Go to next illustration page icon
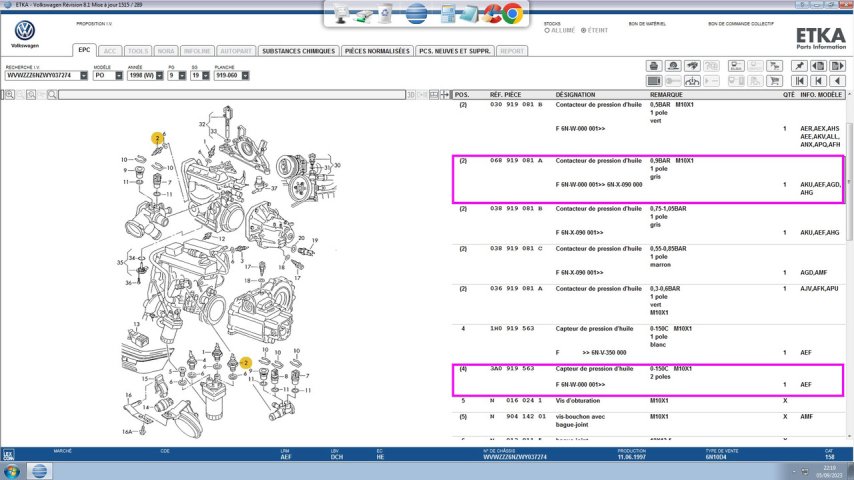 click(x=837, y=66)
